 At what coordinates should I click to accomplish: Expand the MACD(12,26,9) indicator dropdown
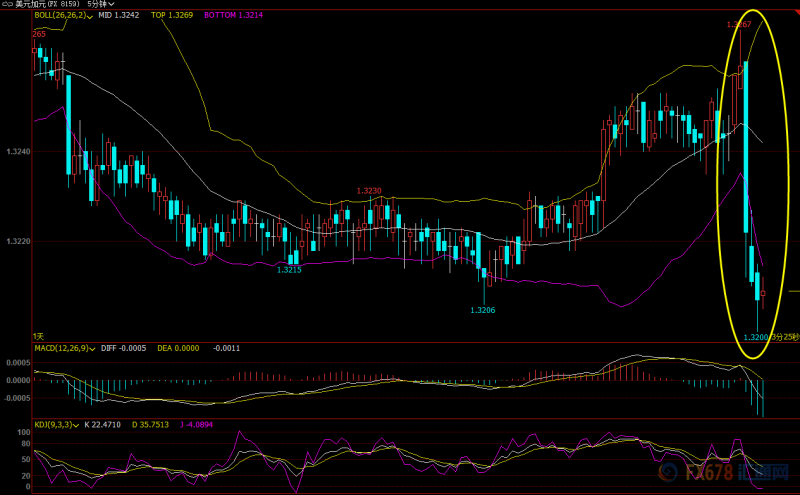92,349
